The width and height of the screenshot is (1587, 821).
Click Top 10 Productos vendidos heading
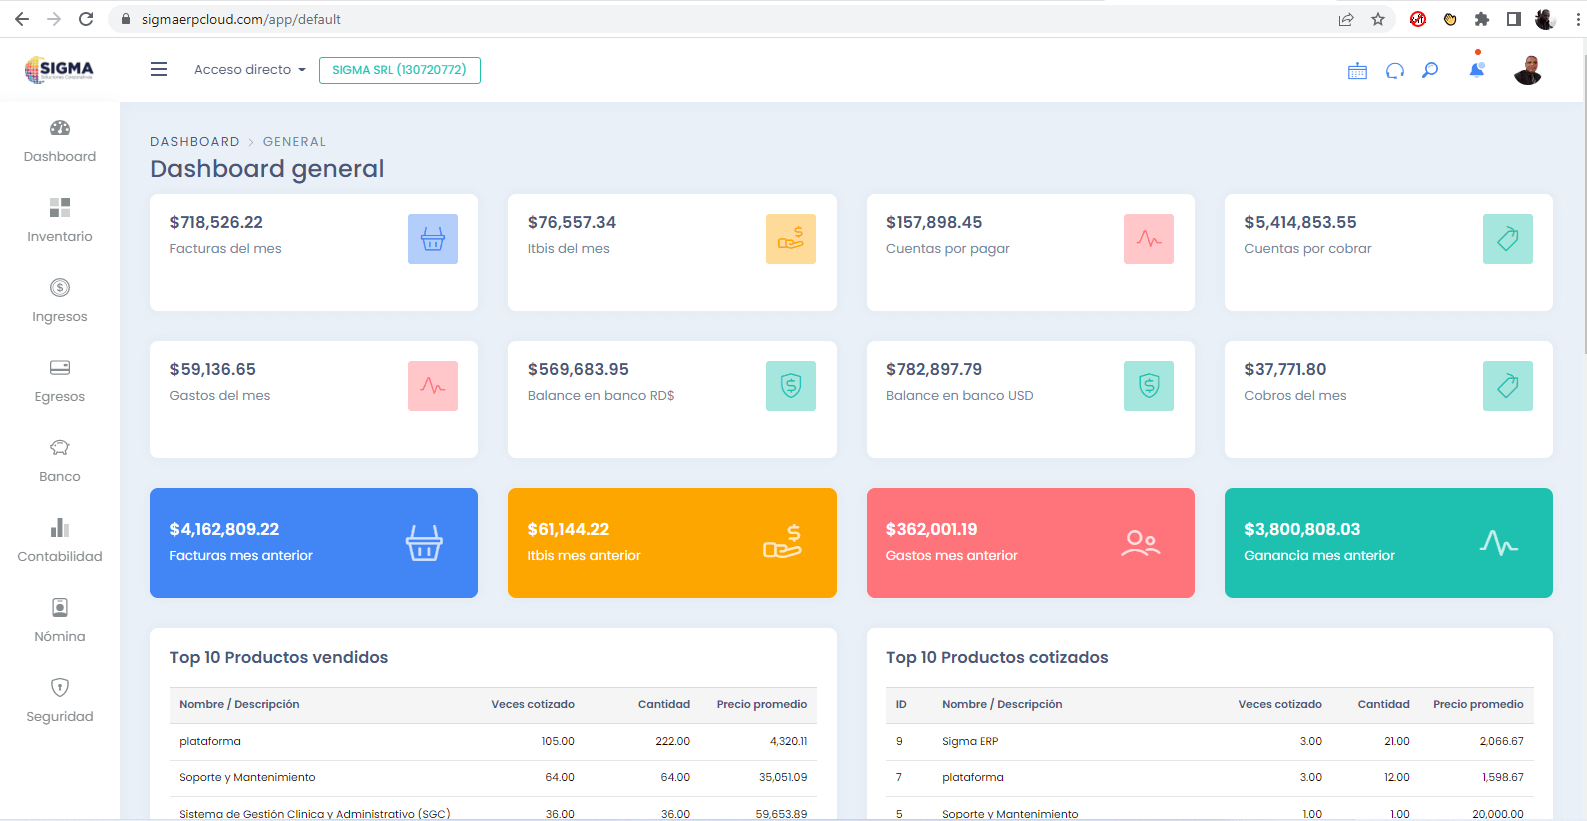point(279,657)
